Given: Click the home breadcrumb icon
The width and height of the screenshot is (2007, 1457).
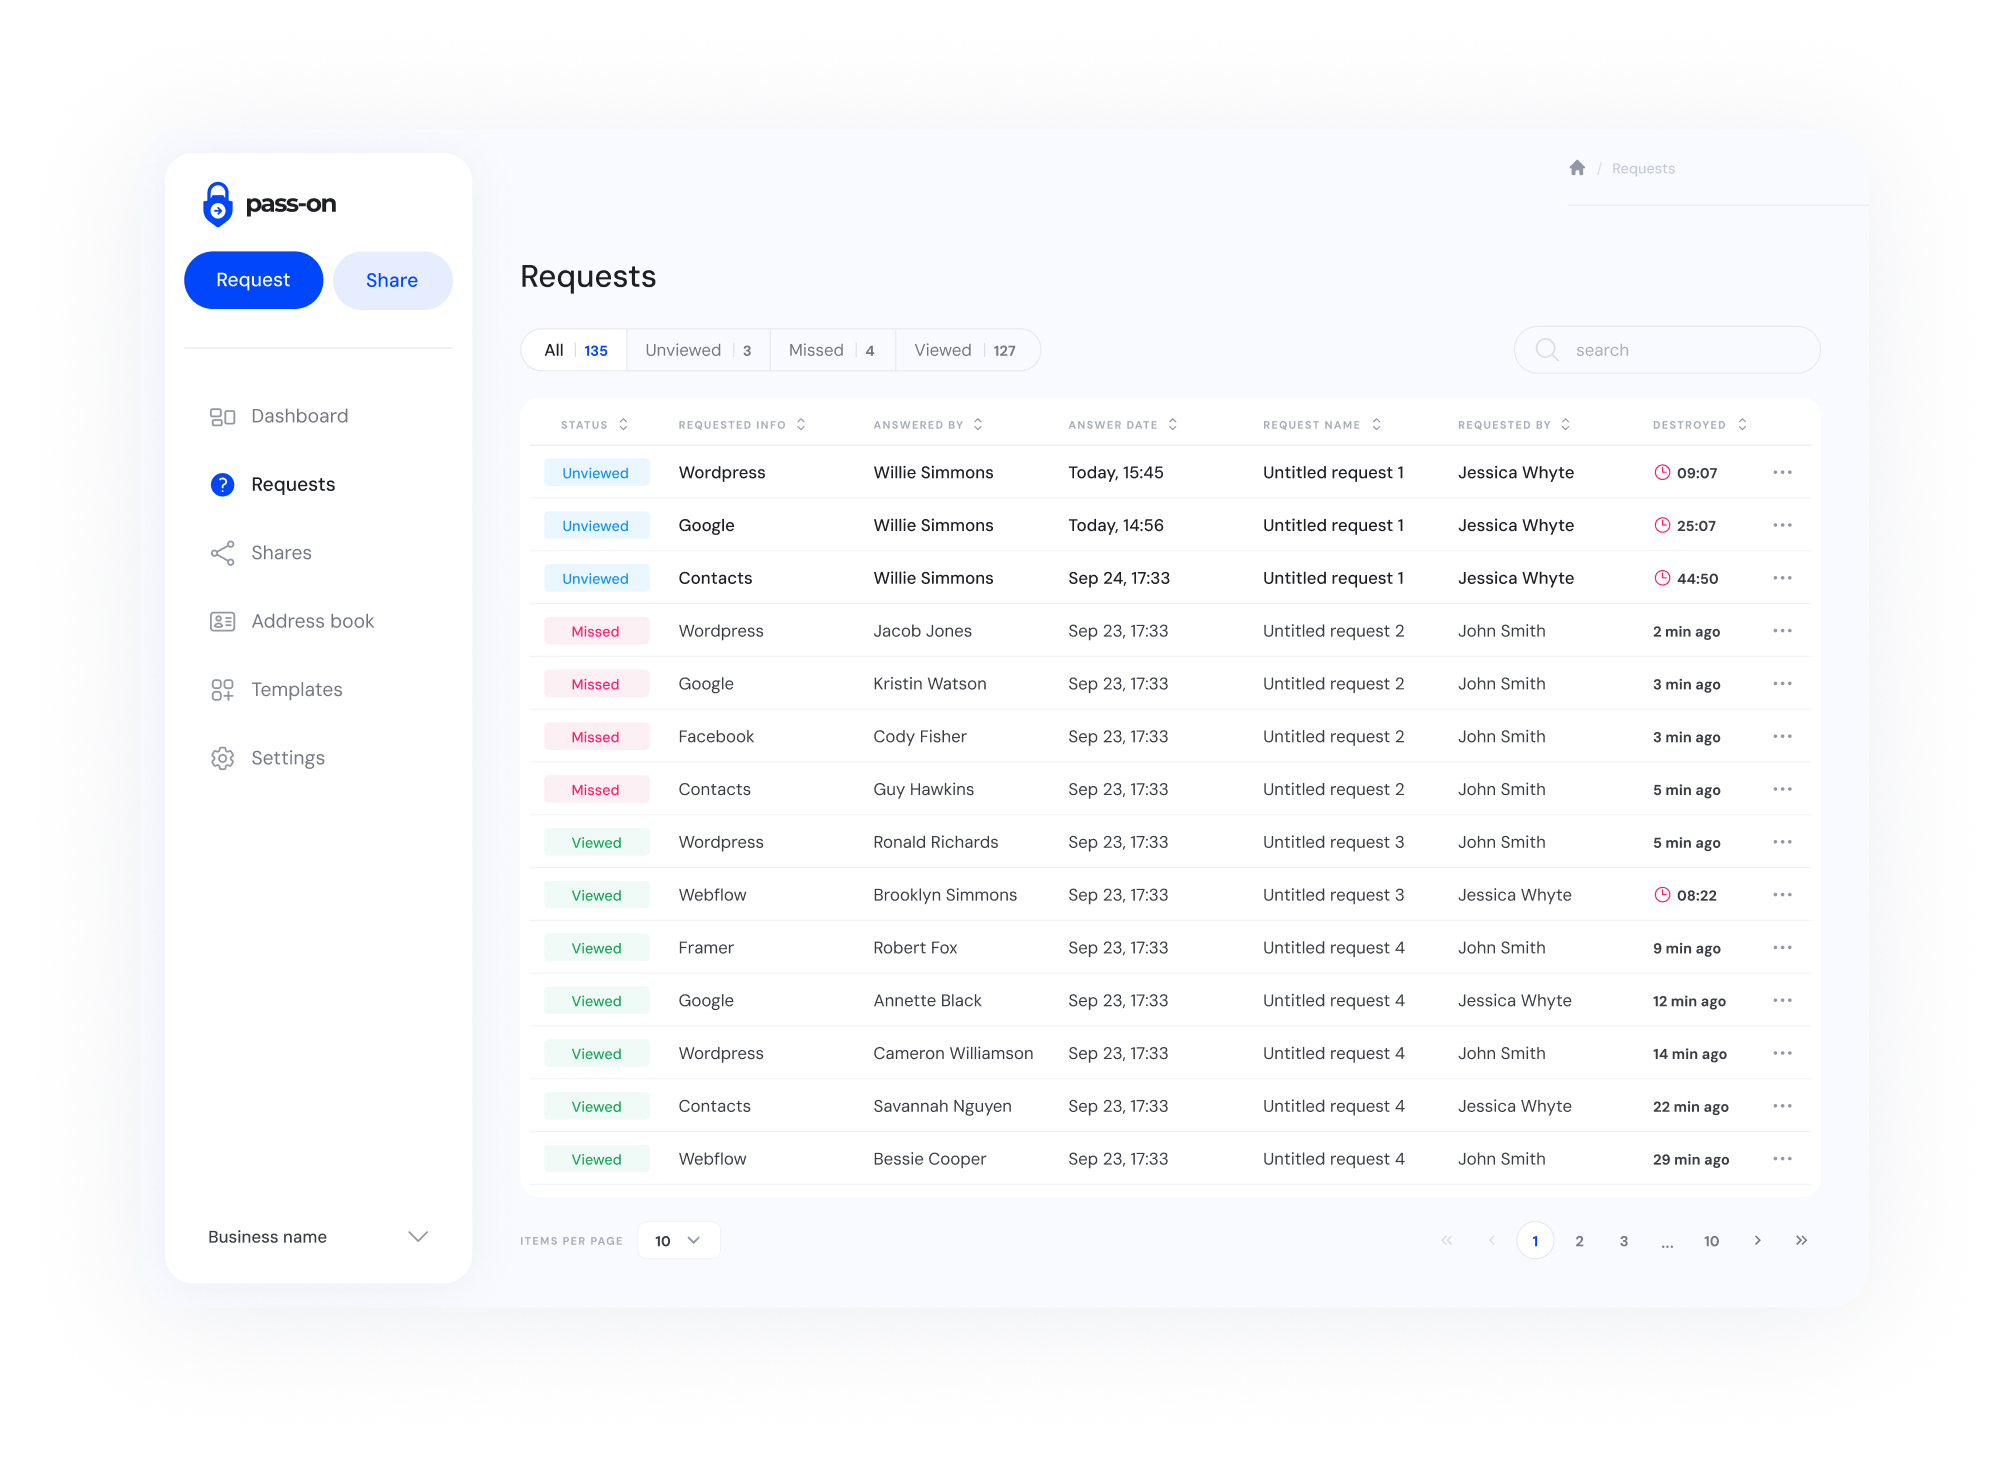Looking at the screenshot, I should tap(1577, 168).
